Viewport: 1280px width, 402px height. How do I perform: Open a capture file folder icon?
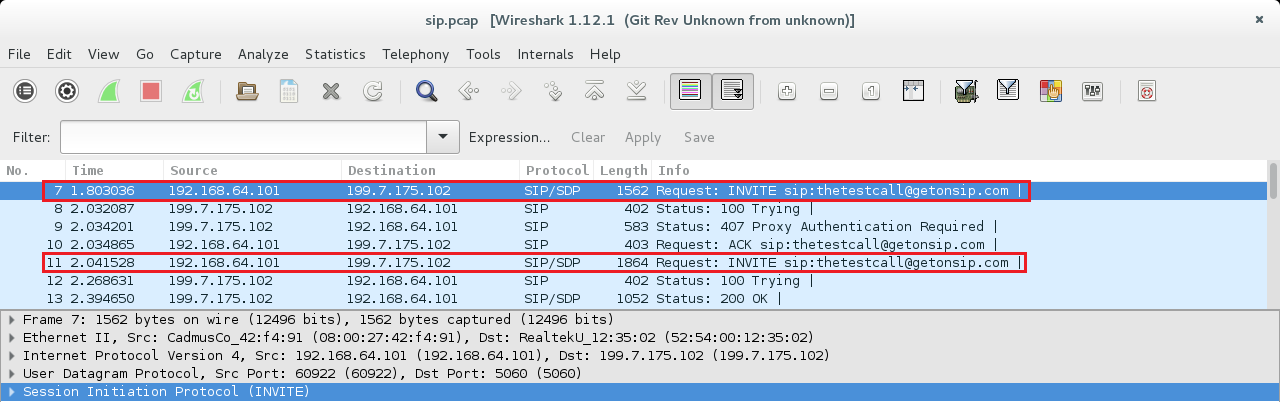point(246,91)
